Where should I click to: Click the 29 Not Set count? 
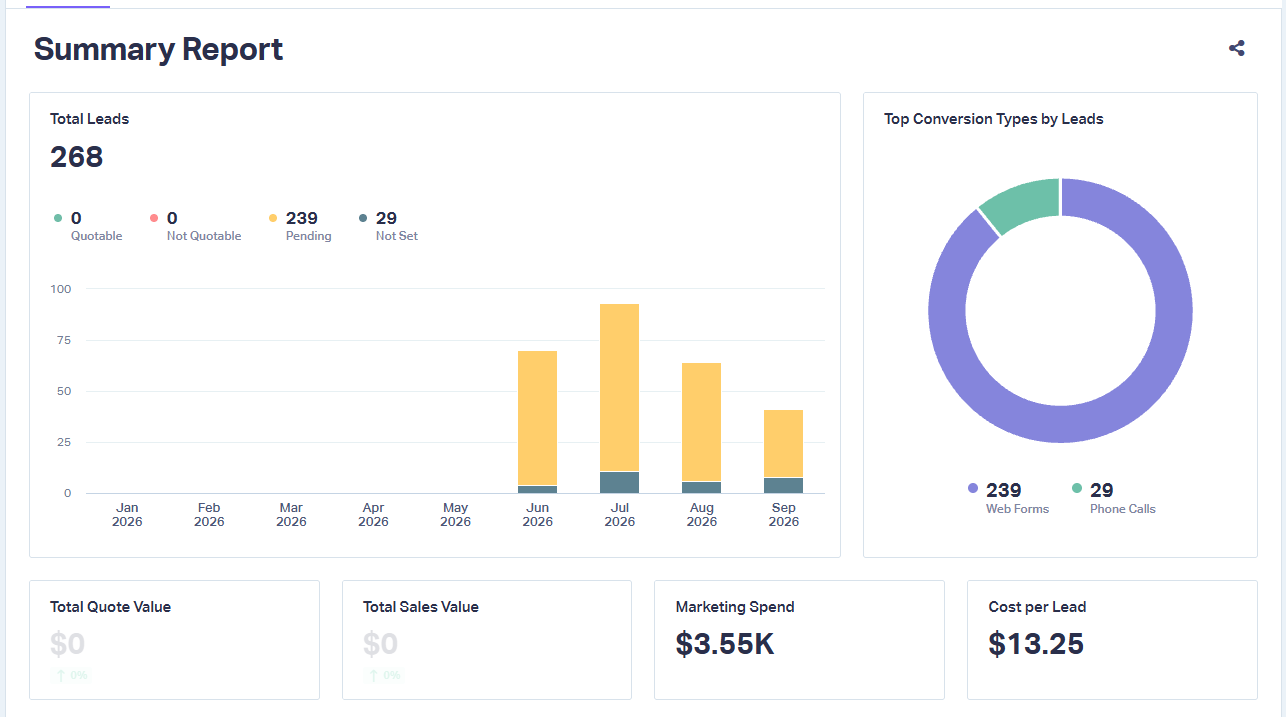(386, 218)
